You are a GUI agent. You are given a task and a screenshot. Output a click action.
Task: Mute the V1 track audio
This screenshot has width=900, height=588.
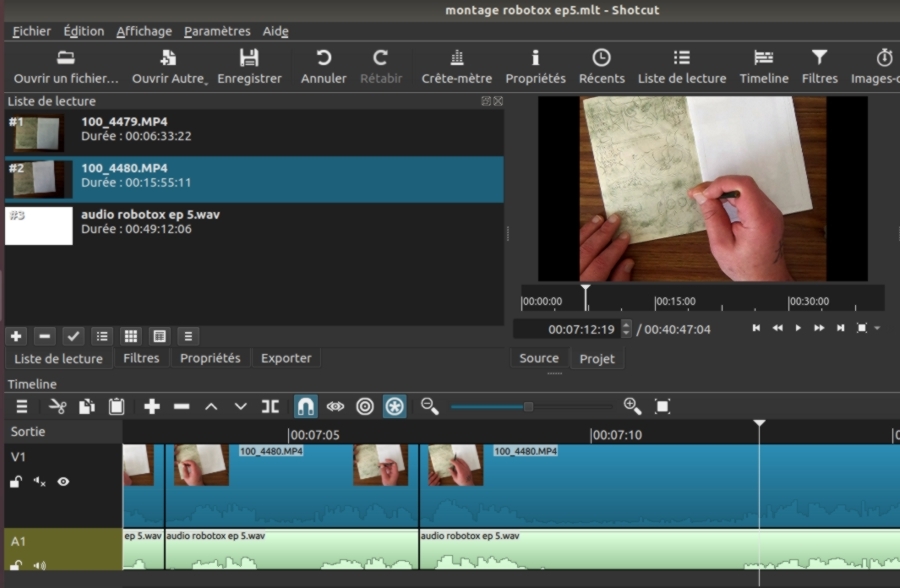tap(40, 482)
